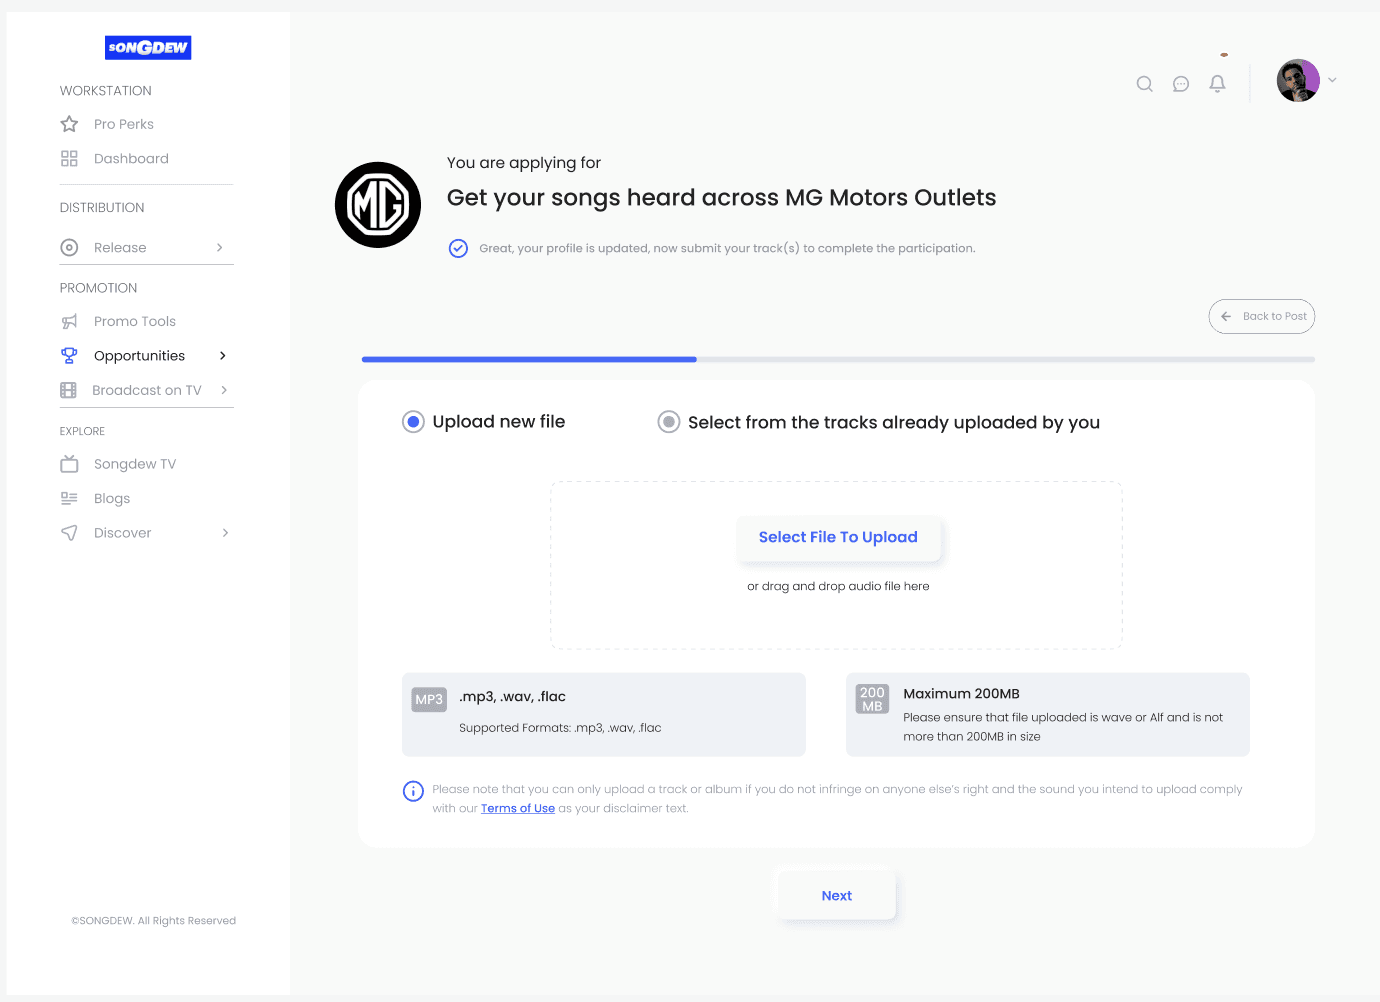The height and width of the screenshot is (1002, 1380).
Task: Click 'Supported Formats: .mp3, .wav, .flac' text
Action: click(x=560, y=728)
